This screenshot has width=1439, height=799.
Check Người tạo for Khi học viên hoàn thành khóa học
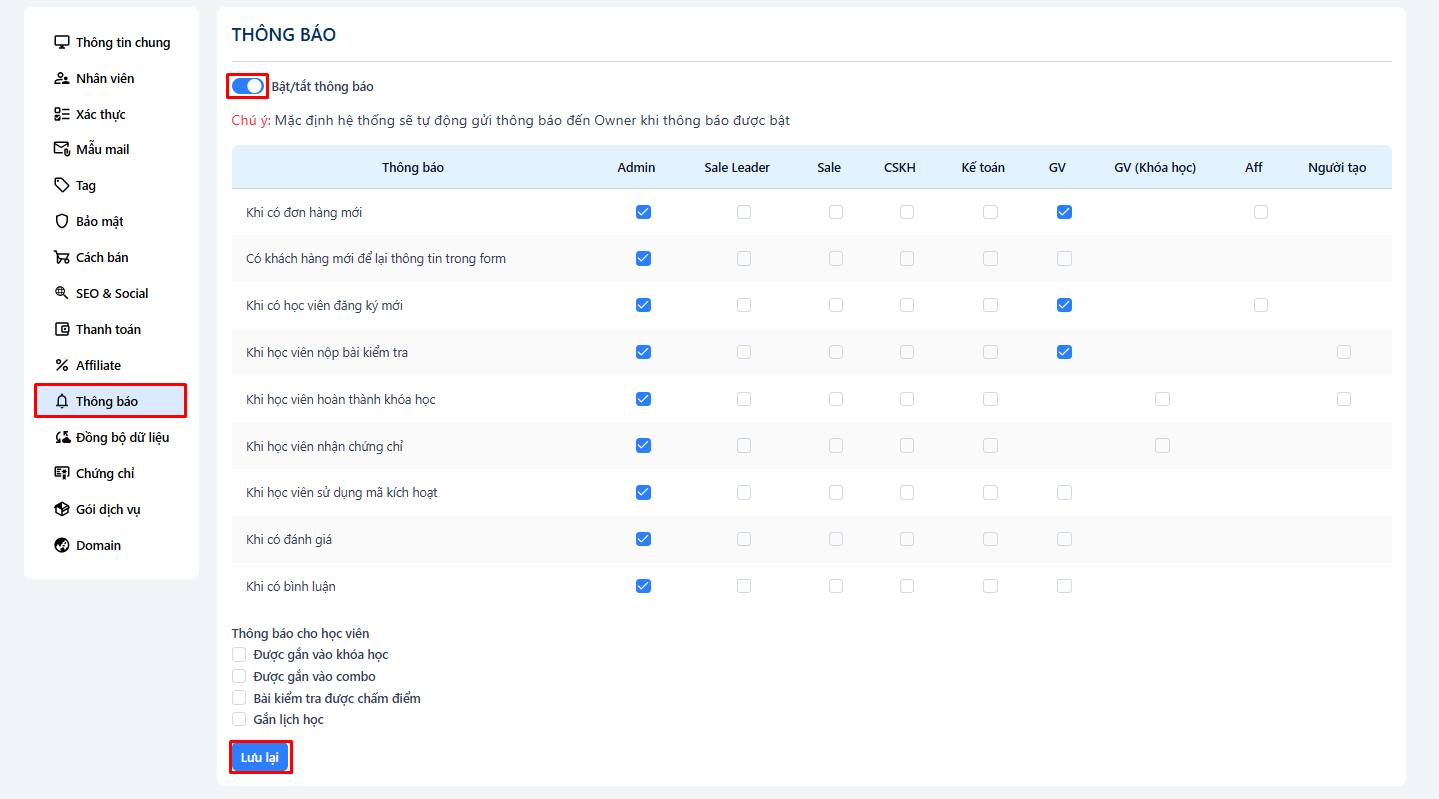tap(1344, 399)
